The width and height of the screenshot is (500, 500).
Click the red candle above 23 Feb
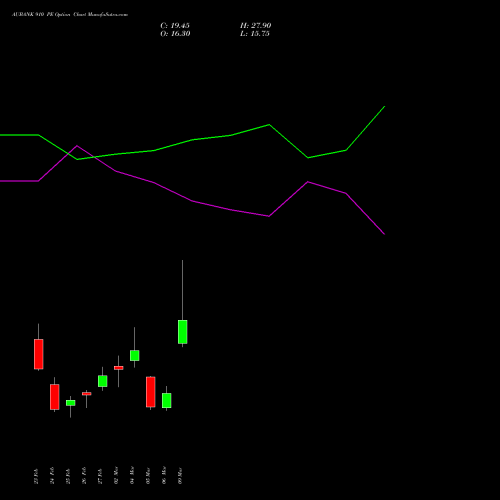click(39, 354)
